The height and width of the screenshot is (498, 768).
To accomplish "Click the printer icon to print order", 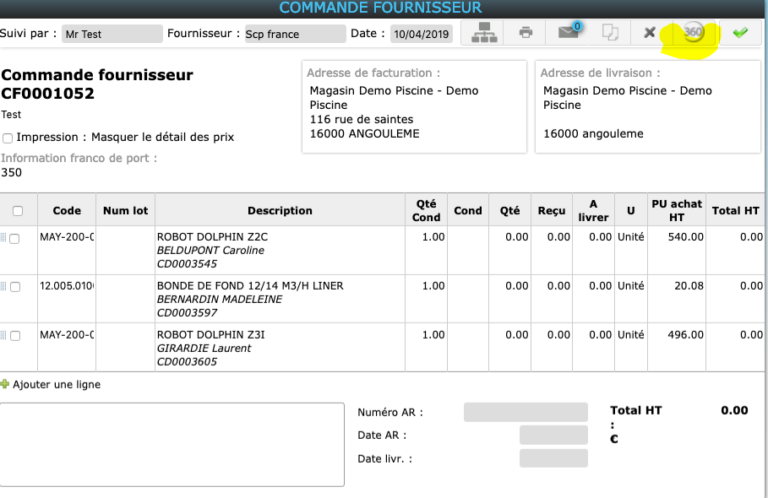I will [526, 33].
